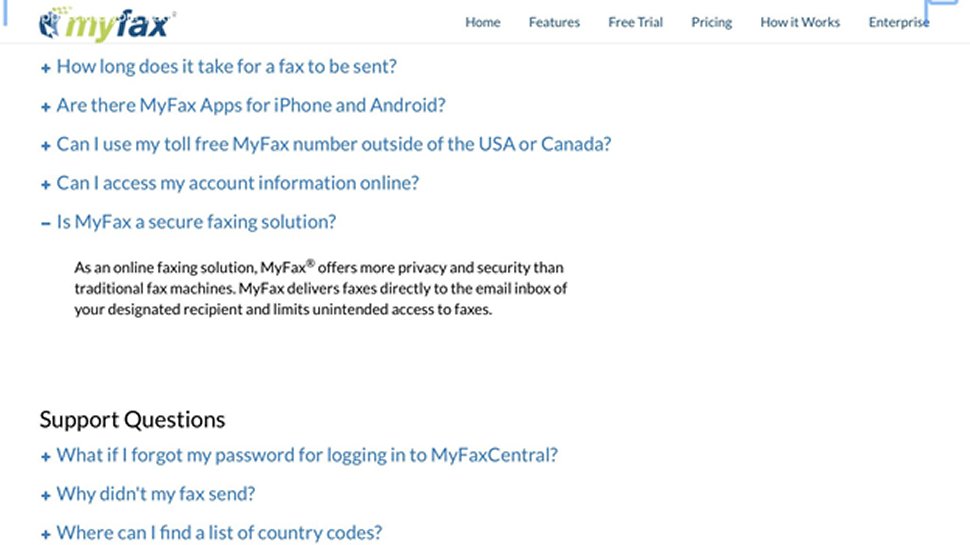This screenshot has height=545, width=970.
Task: Open the Home menu item
Action: coord(483,22)
